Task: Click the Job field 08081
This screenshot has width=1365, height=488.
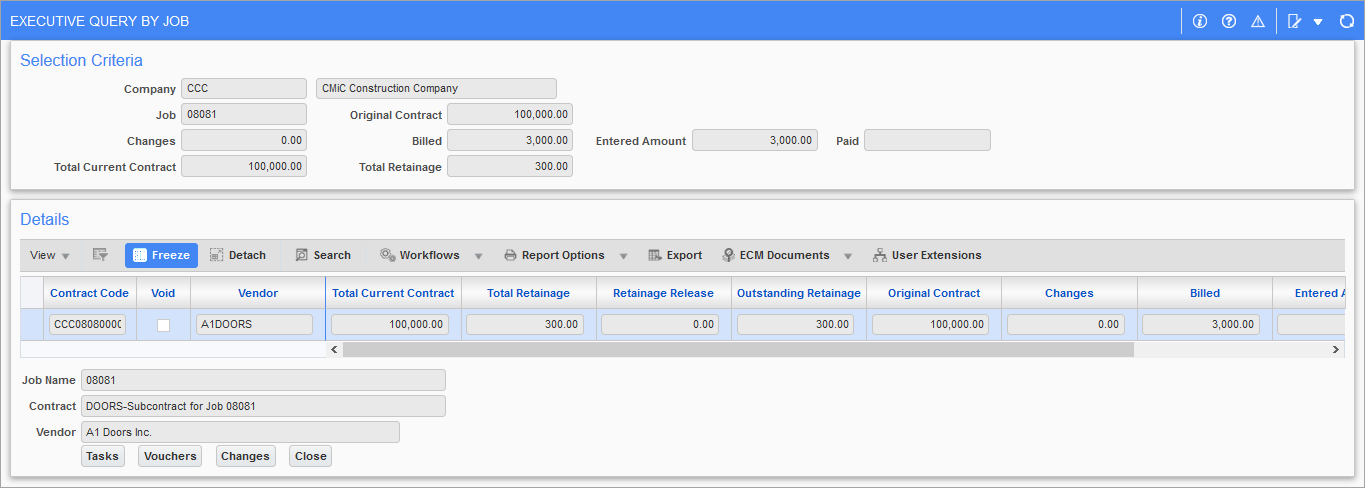Action: 244,115
